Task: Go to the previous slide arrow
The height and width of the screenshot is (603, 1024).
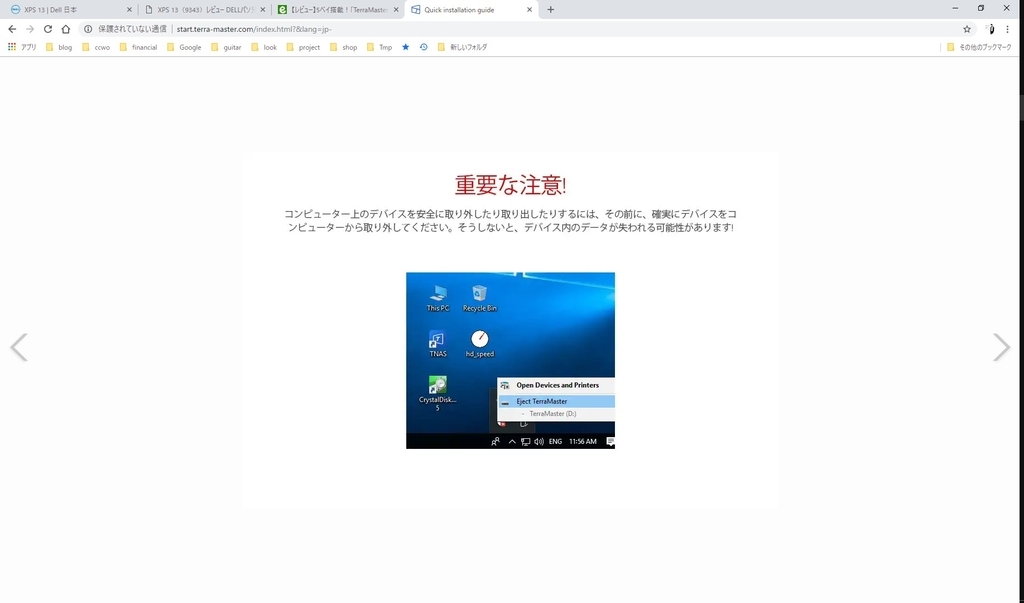Action: click(x=18, y=347)
